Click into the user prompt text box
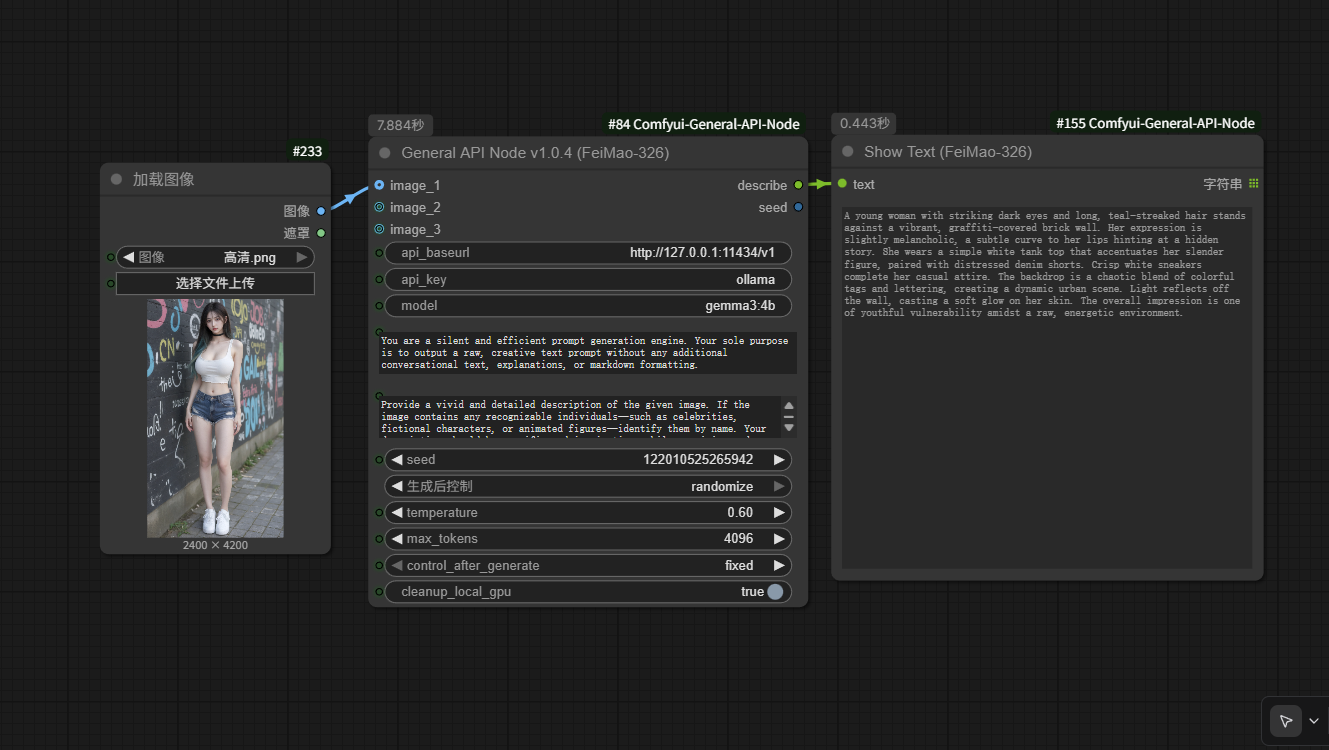 (579, 417)
